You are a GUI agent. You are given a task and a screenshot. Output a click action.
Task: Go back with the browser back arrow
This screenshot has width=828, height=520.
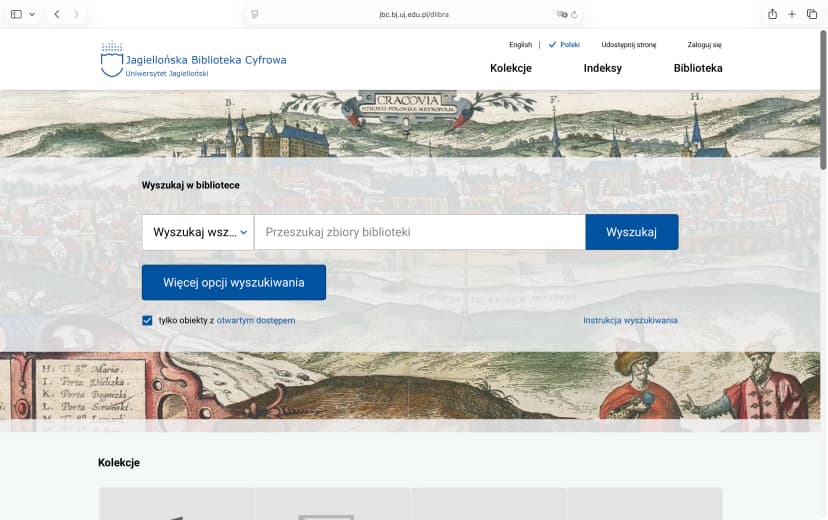56,14
